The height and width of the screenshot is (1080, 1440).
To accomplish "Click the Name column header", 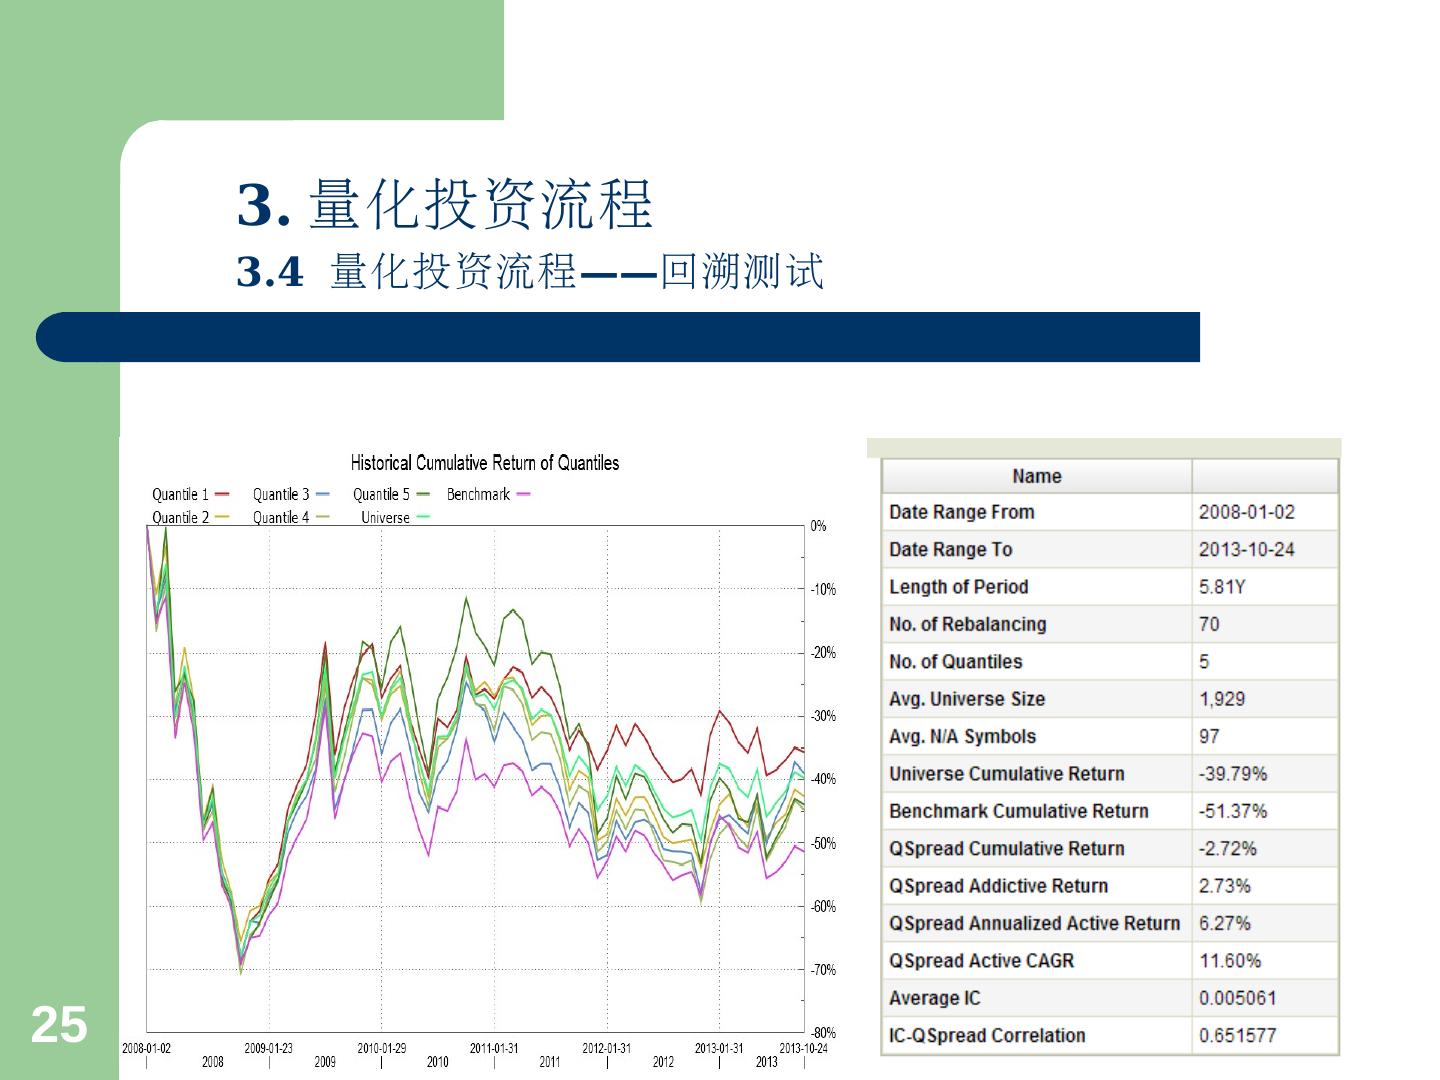I will click(x=1036, y=476).
